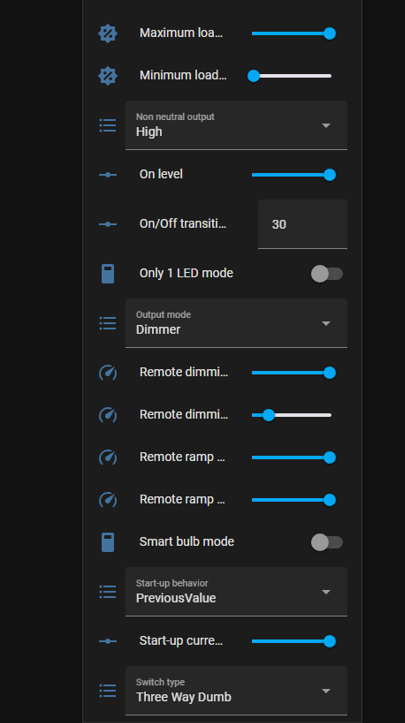Expand the Switch type Three Way Dumb dropdown
Screen dimensions: 405x723
click(x=236, y=690)
